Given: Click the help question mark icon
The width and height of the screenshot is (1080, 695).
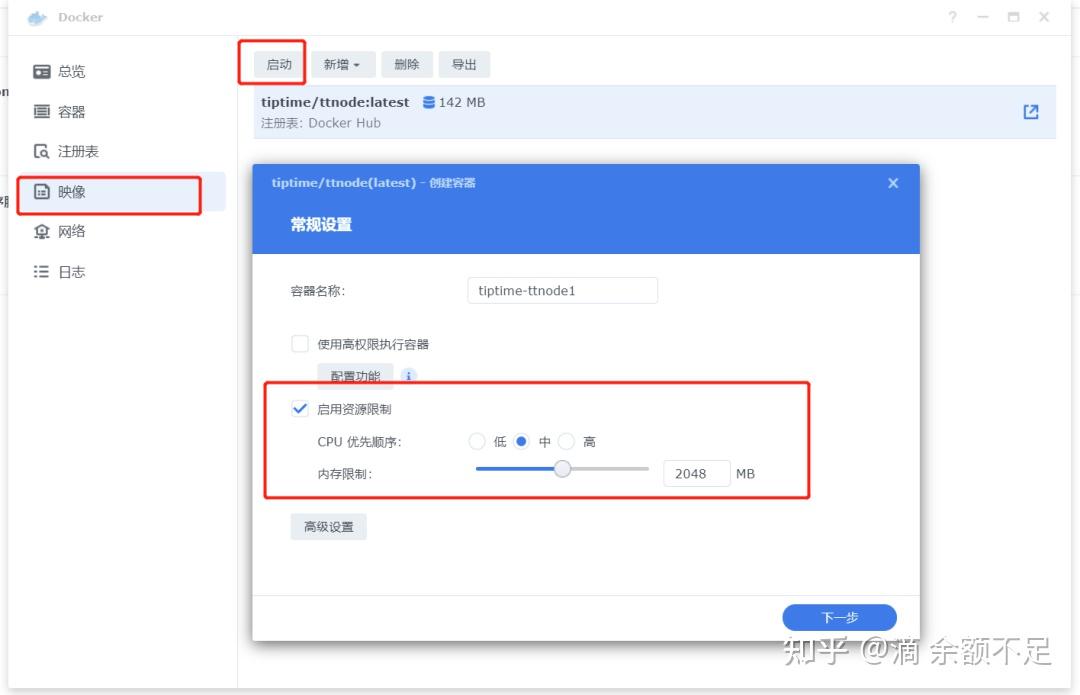Looking at the screenshot, I should [951, 17].
